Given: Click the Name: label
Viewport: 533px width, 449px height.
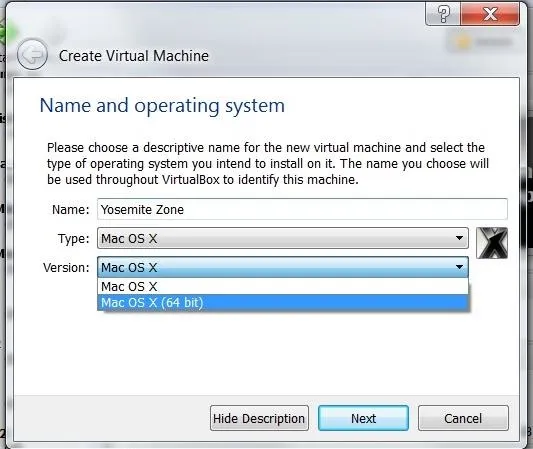Looking at the screenshot, I should (x=70, y=210).
